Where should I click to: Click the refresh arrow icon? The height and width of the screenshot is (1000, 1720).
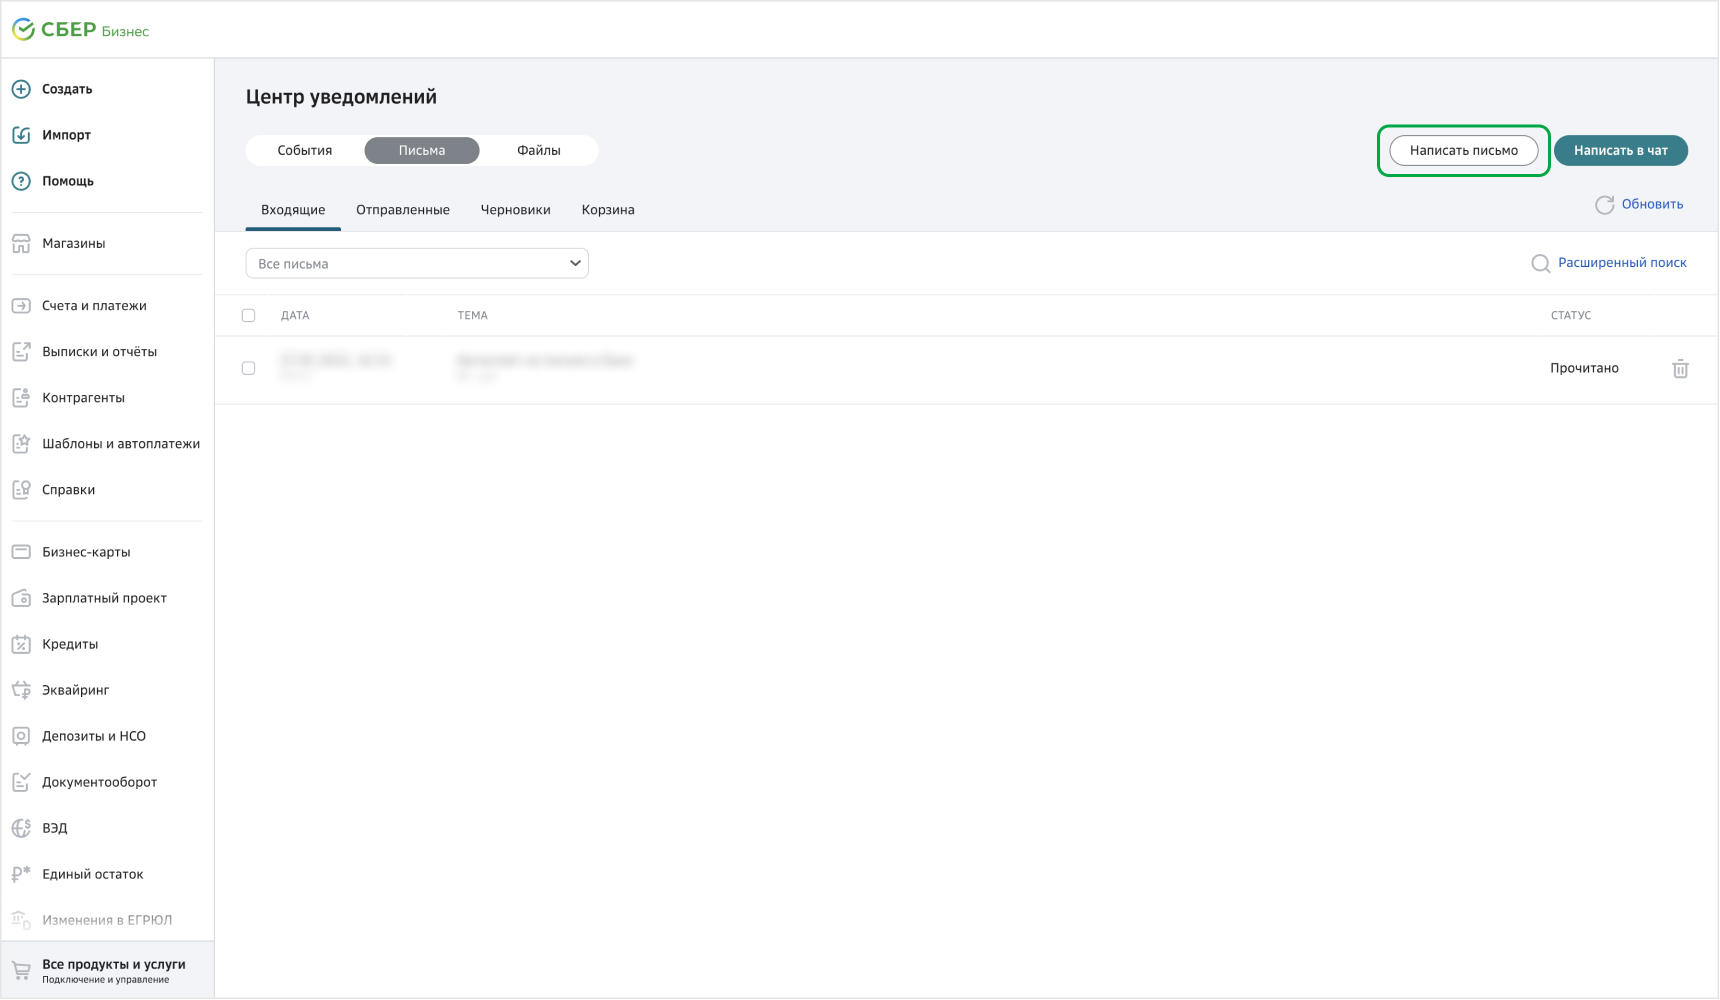pos(1604,204)
